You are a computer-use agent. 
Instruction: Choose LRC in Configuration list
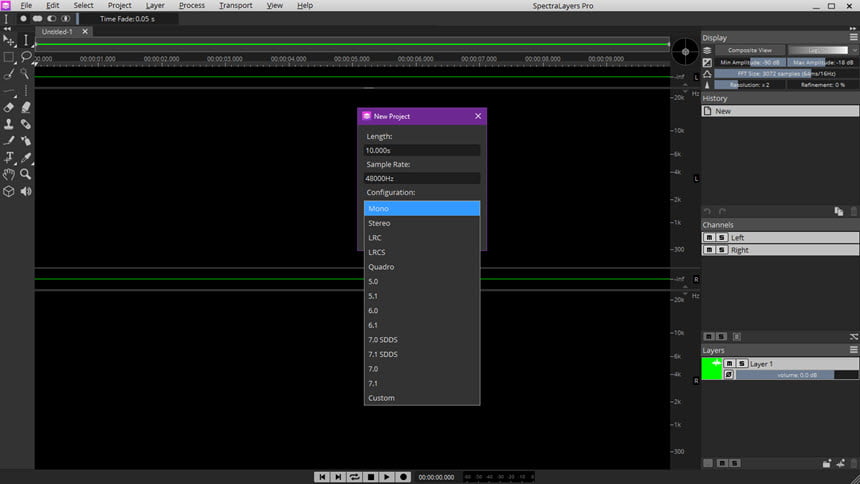422,238
